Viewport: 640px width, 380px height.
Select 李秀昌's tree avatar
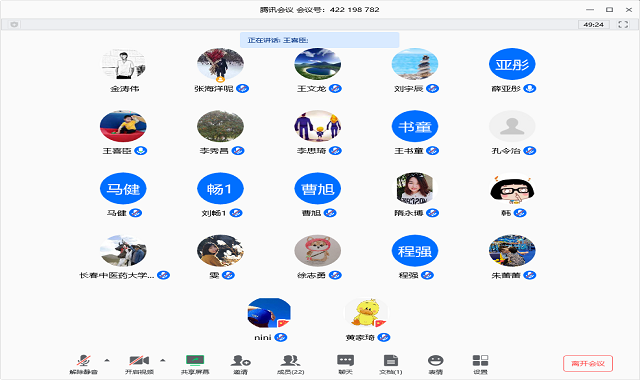[220, 126]
